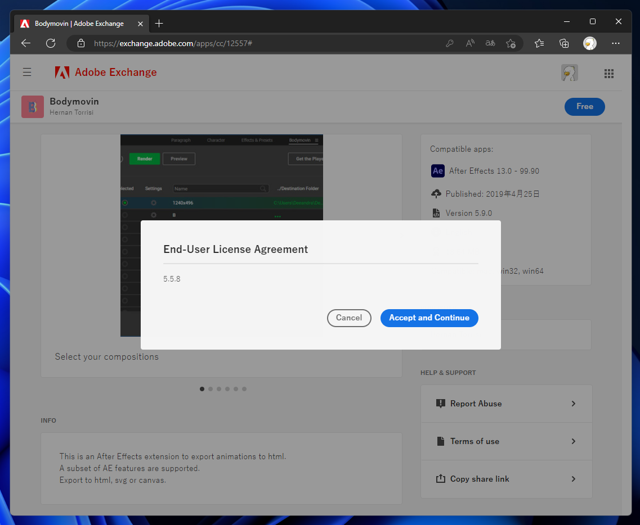This screenshot has width=640, height=525.
Task: Open Report Abuse
Action: click(x=506, y=403)
